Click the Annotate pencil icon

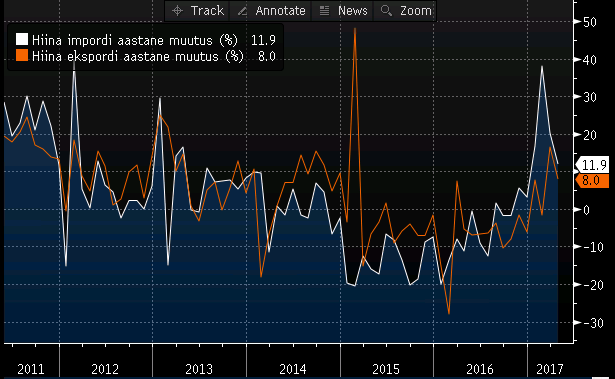coord(242,11)
